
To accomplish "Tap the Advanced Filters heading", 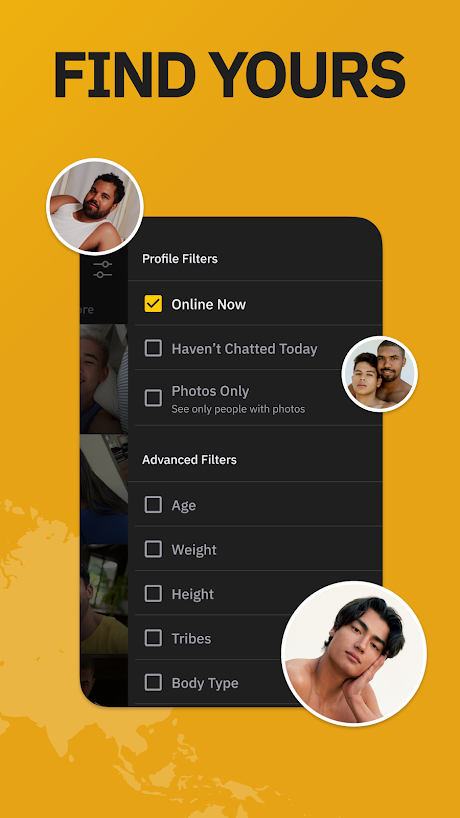I will [x=189, y=460].
